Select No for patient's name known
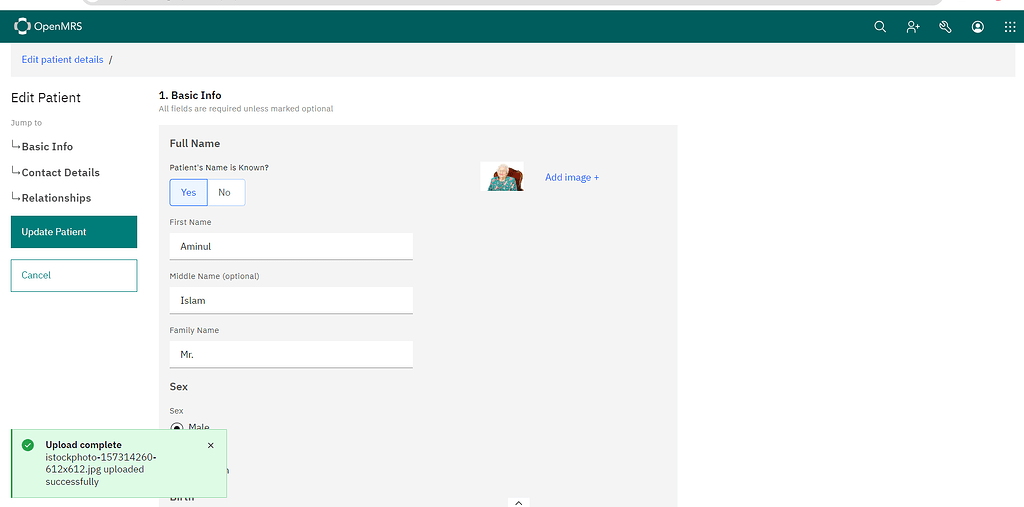The width and height of the screenshot is (1024, 507). tap(225, 192)
